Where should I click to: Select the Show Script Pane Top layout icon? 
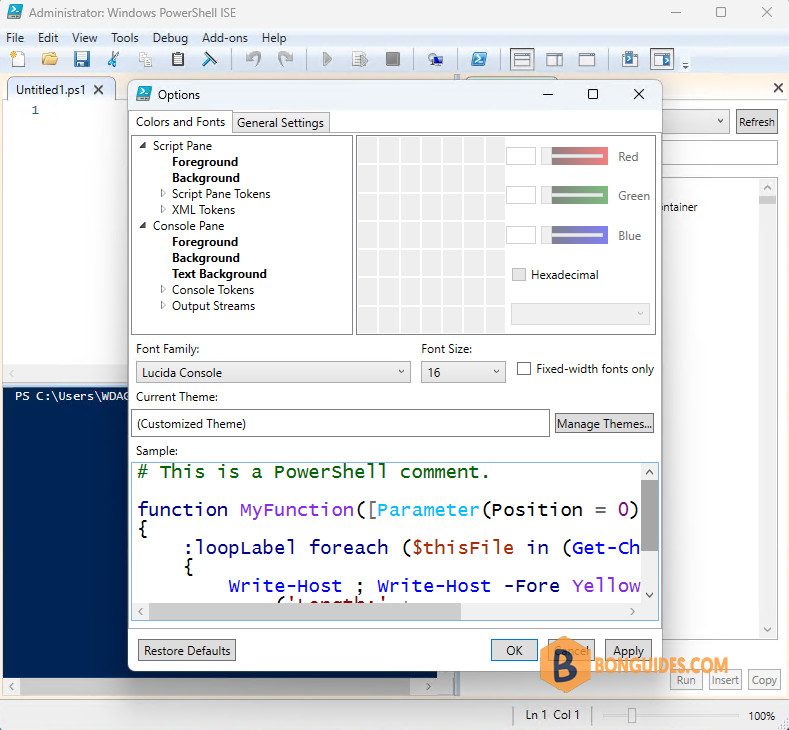[x=522, y=60]
